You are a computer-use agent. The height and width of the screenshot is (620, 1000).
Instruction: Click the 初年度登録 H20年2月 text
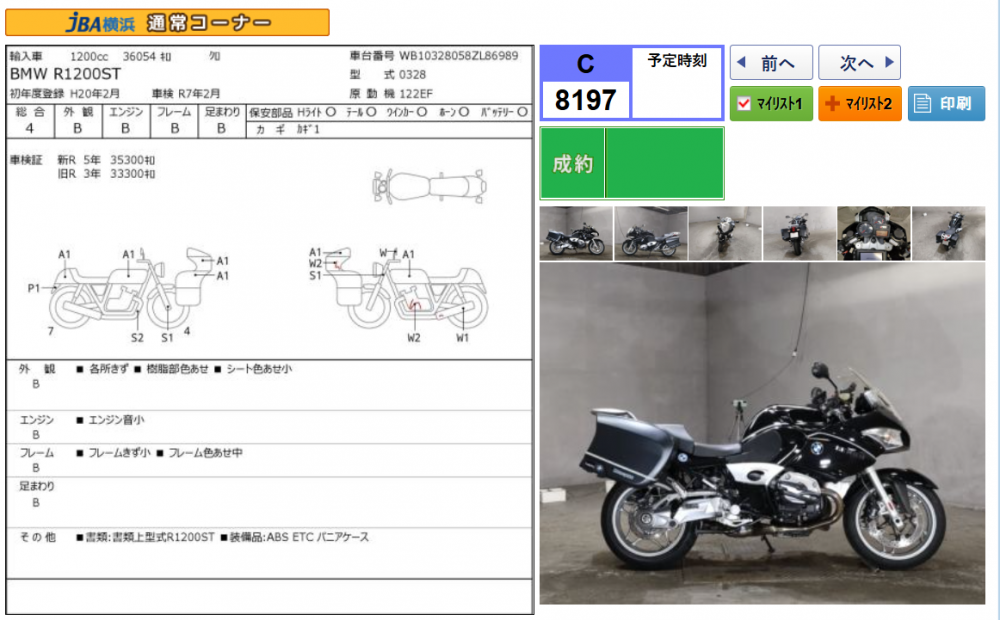pos(64,94)
